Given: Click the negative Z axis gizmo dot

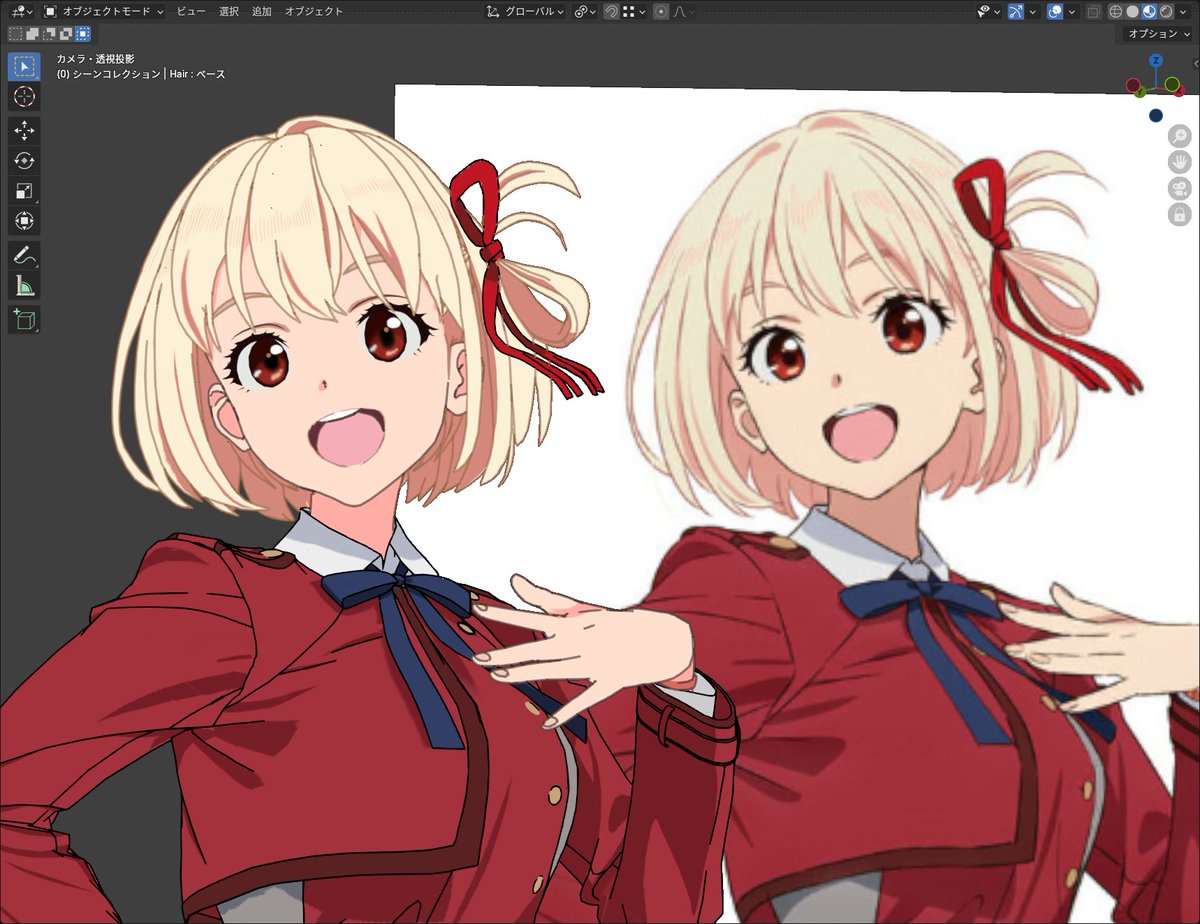Looking at the screenshot, I should (1156, 116).
